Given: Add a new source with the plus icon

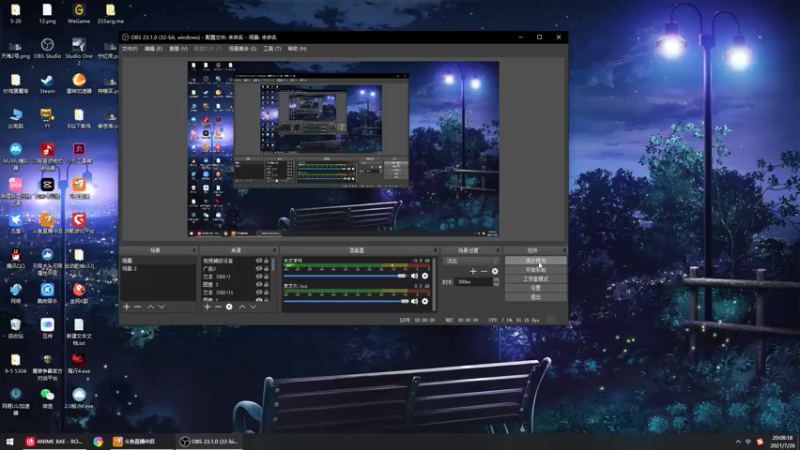Looking at the screenshot, I should click(207, 307).
